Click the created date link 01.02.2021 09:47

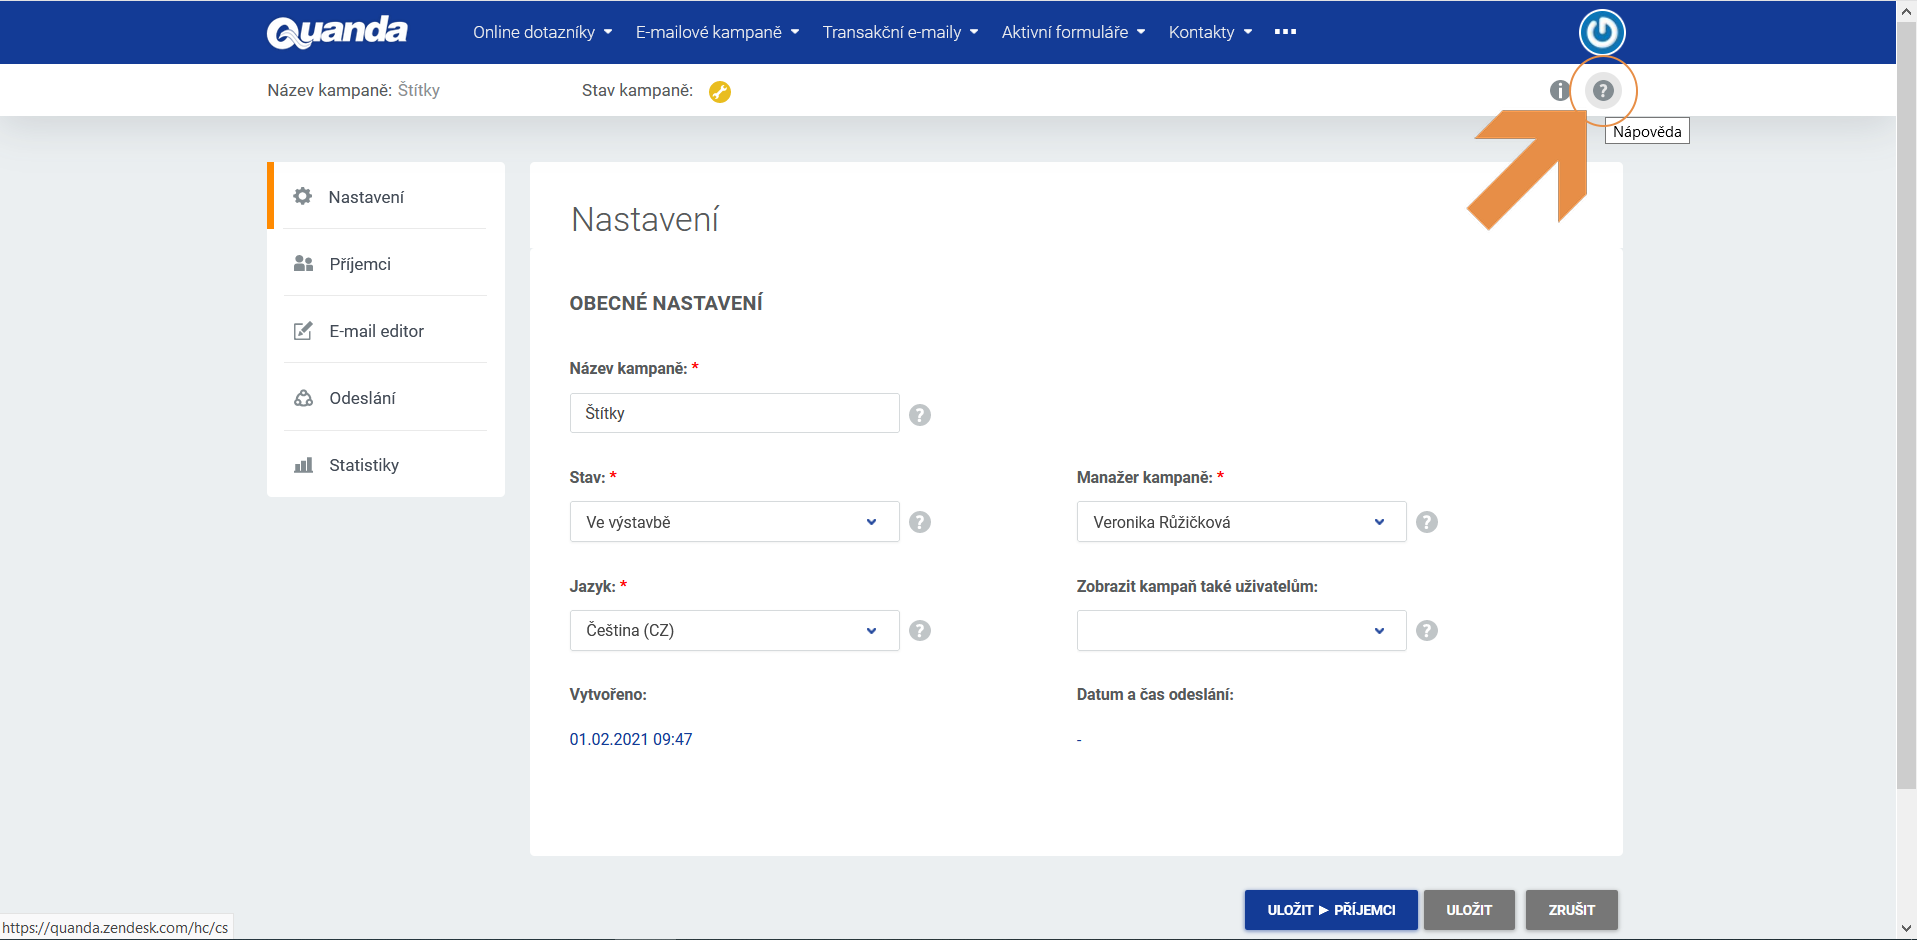(x=630, y=739)
